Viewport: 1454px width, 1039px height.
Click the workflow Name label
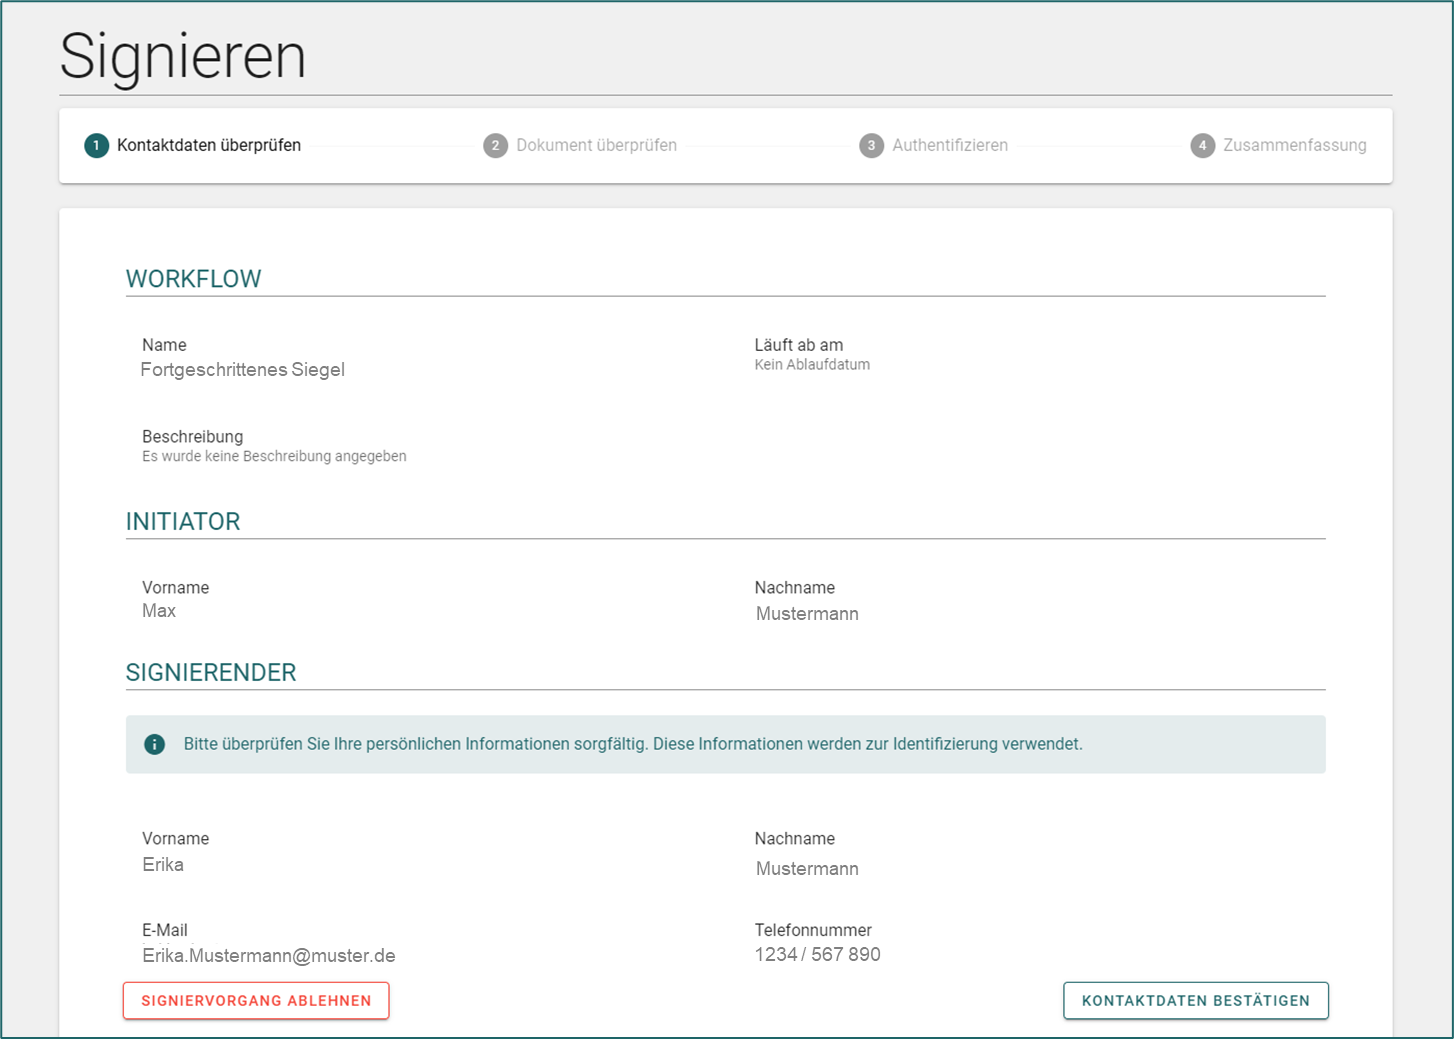click(x=164, y=345)
